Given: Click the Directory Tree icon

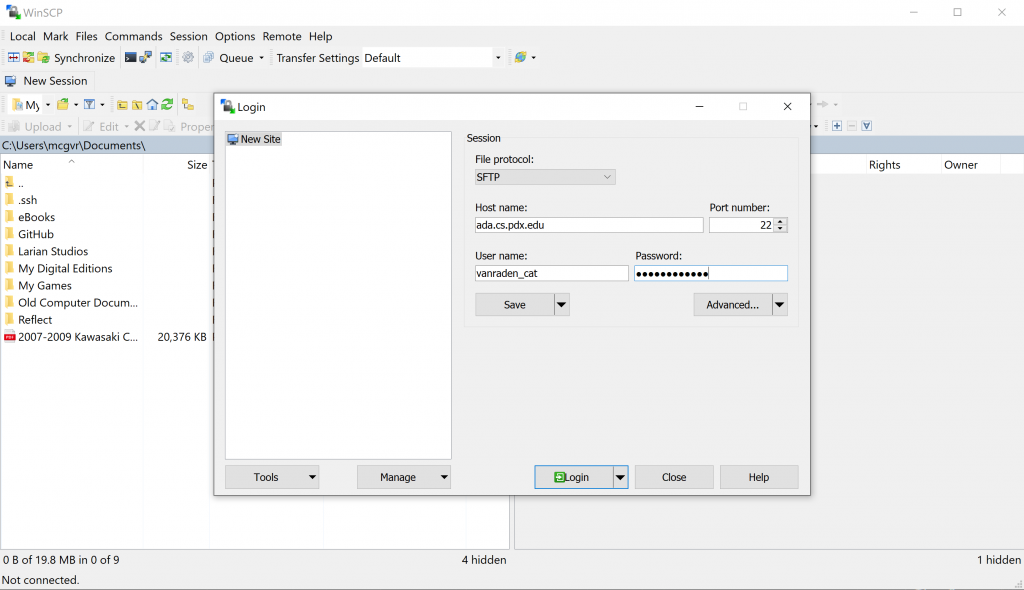Looking at the screenshot, I should pos(188,105).
